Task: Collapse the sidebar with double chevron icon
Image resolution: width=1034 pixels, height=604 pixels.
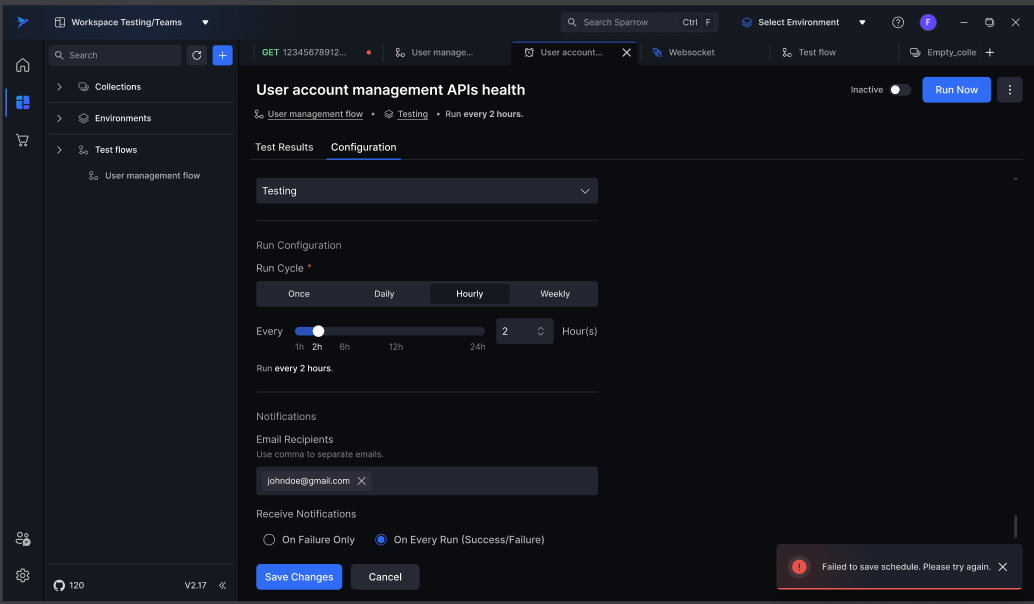Action: pyautogui.click(x=222, y=585)
